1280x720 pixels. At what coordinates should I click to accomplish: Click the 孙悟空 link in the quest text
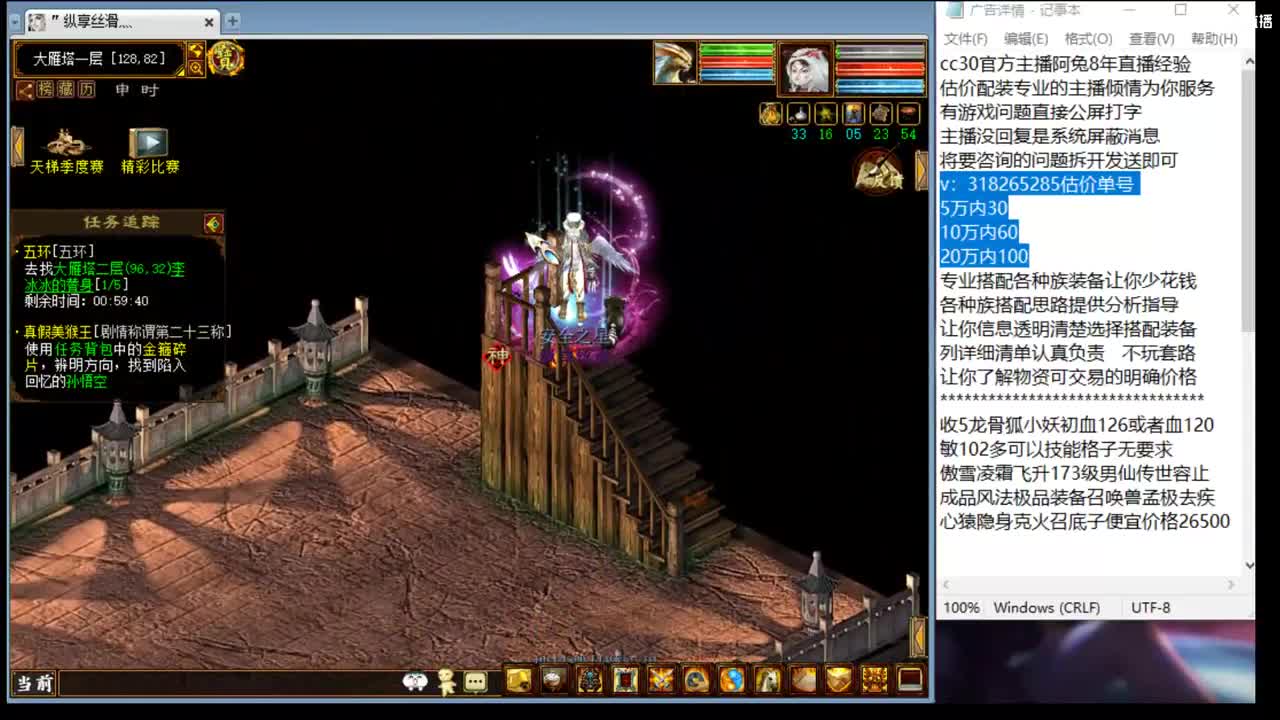coord(87,381)
